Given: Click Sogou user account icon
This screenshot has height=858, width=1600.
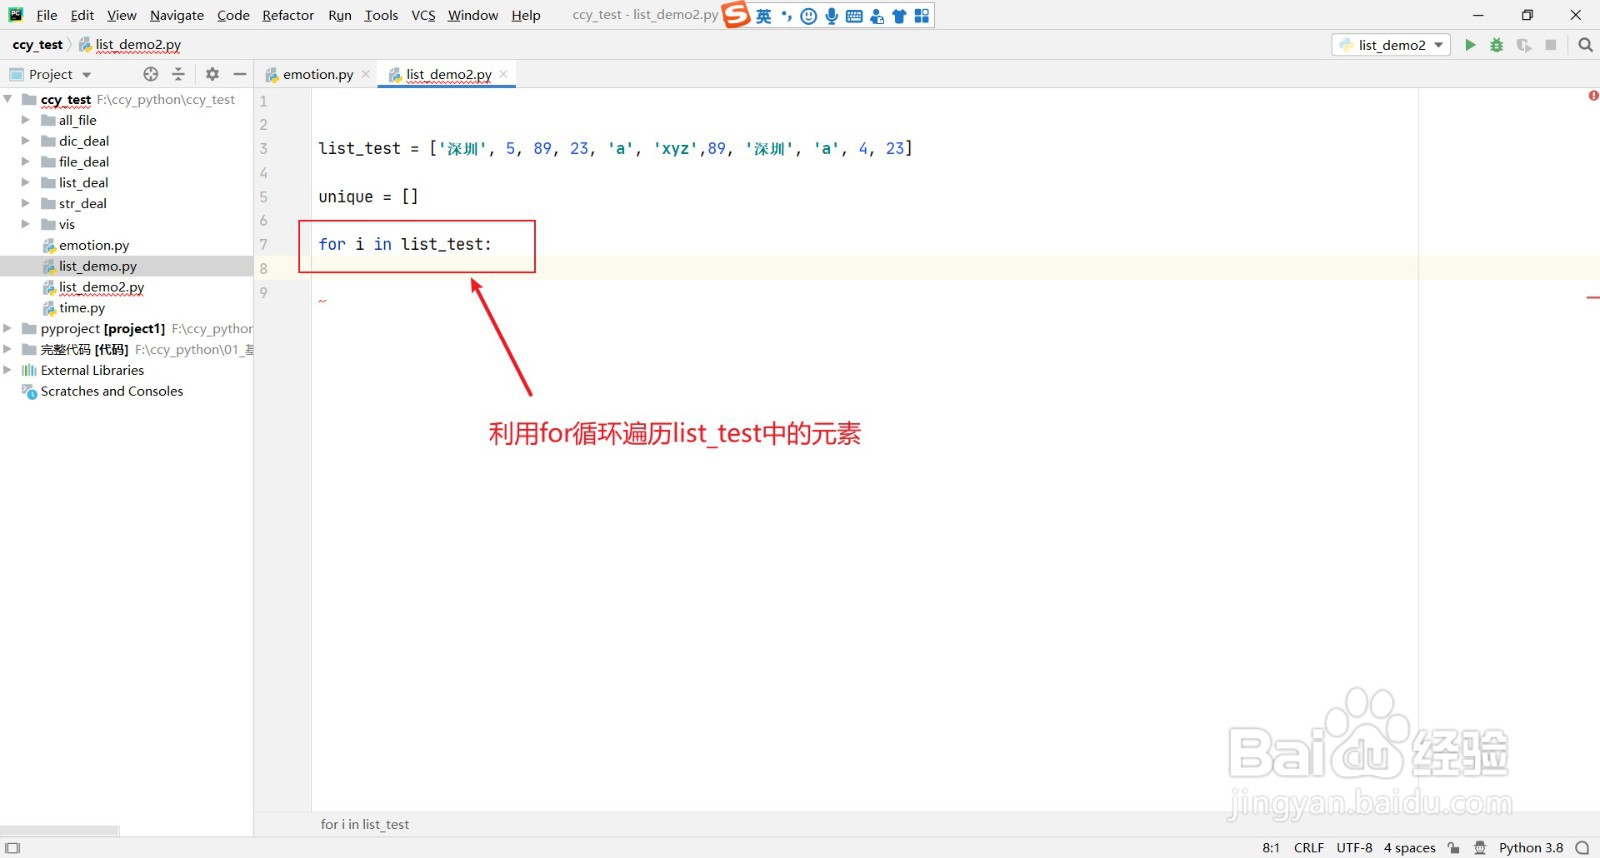Looking at the screenshot, I should [877, 16].
